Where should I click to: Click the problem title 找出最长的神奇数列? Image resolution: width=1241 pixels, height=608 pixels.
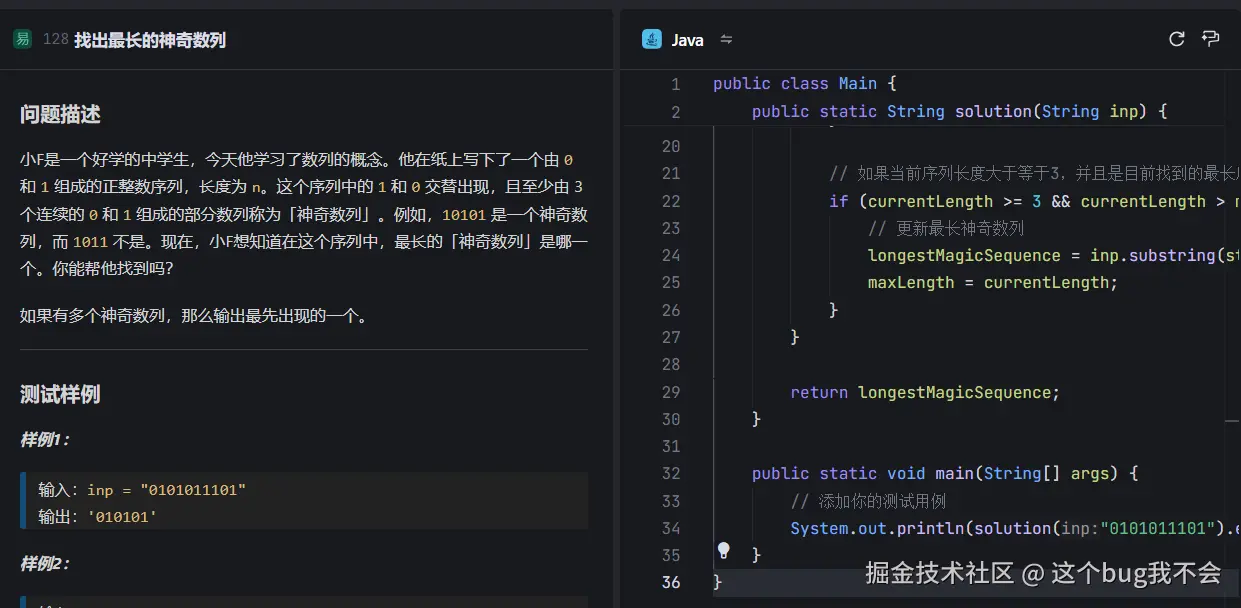(x=150, y=40)
